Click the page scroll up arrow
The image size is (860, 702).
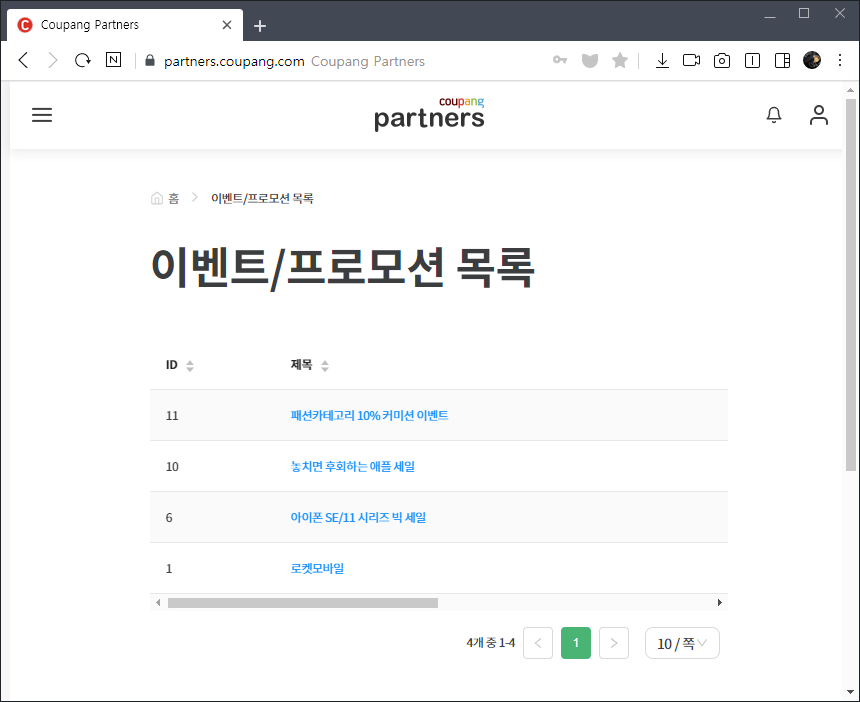pyautogui.click(x=851, y=90)
